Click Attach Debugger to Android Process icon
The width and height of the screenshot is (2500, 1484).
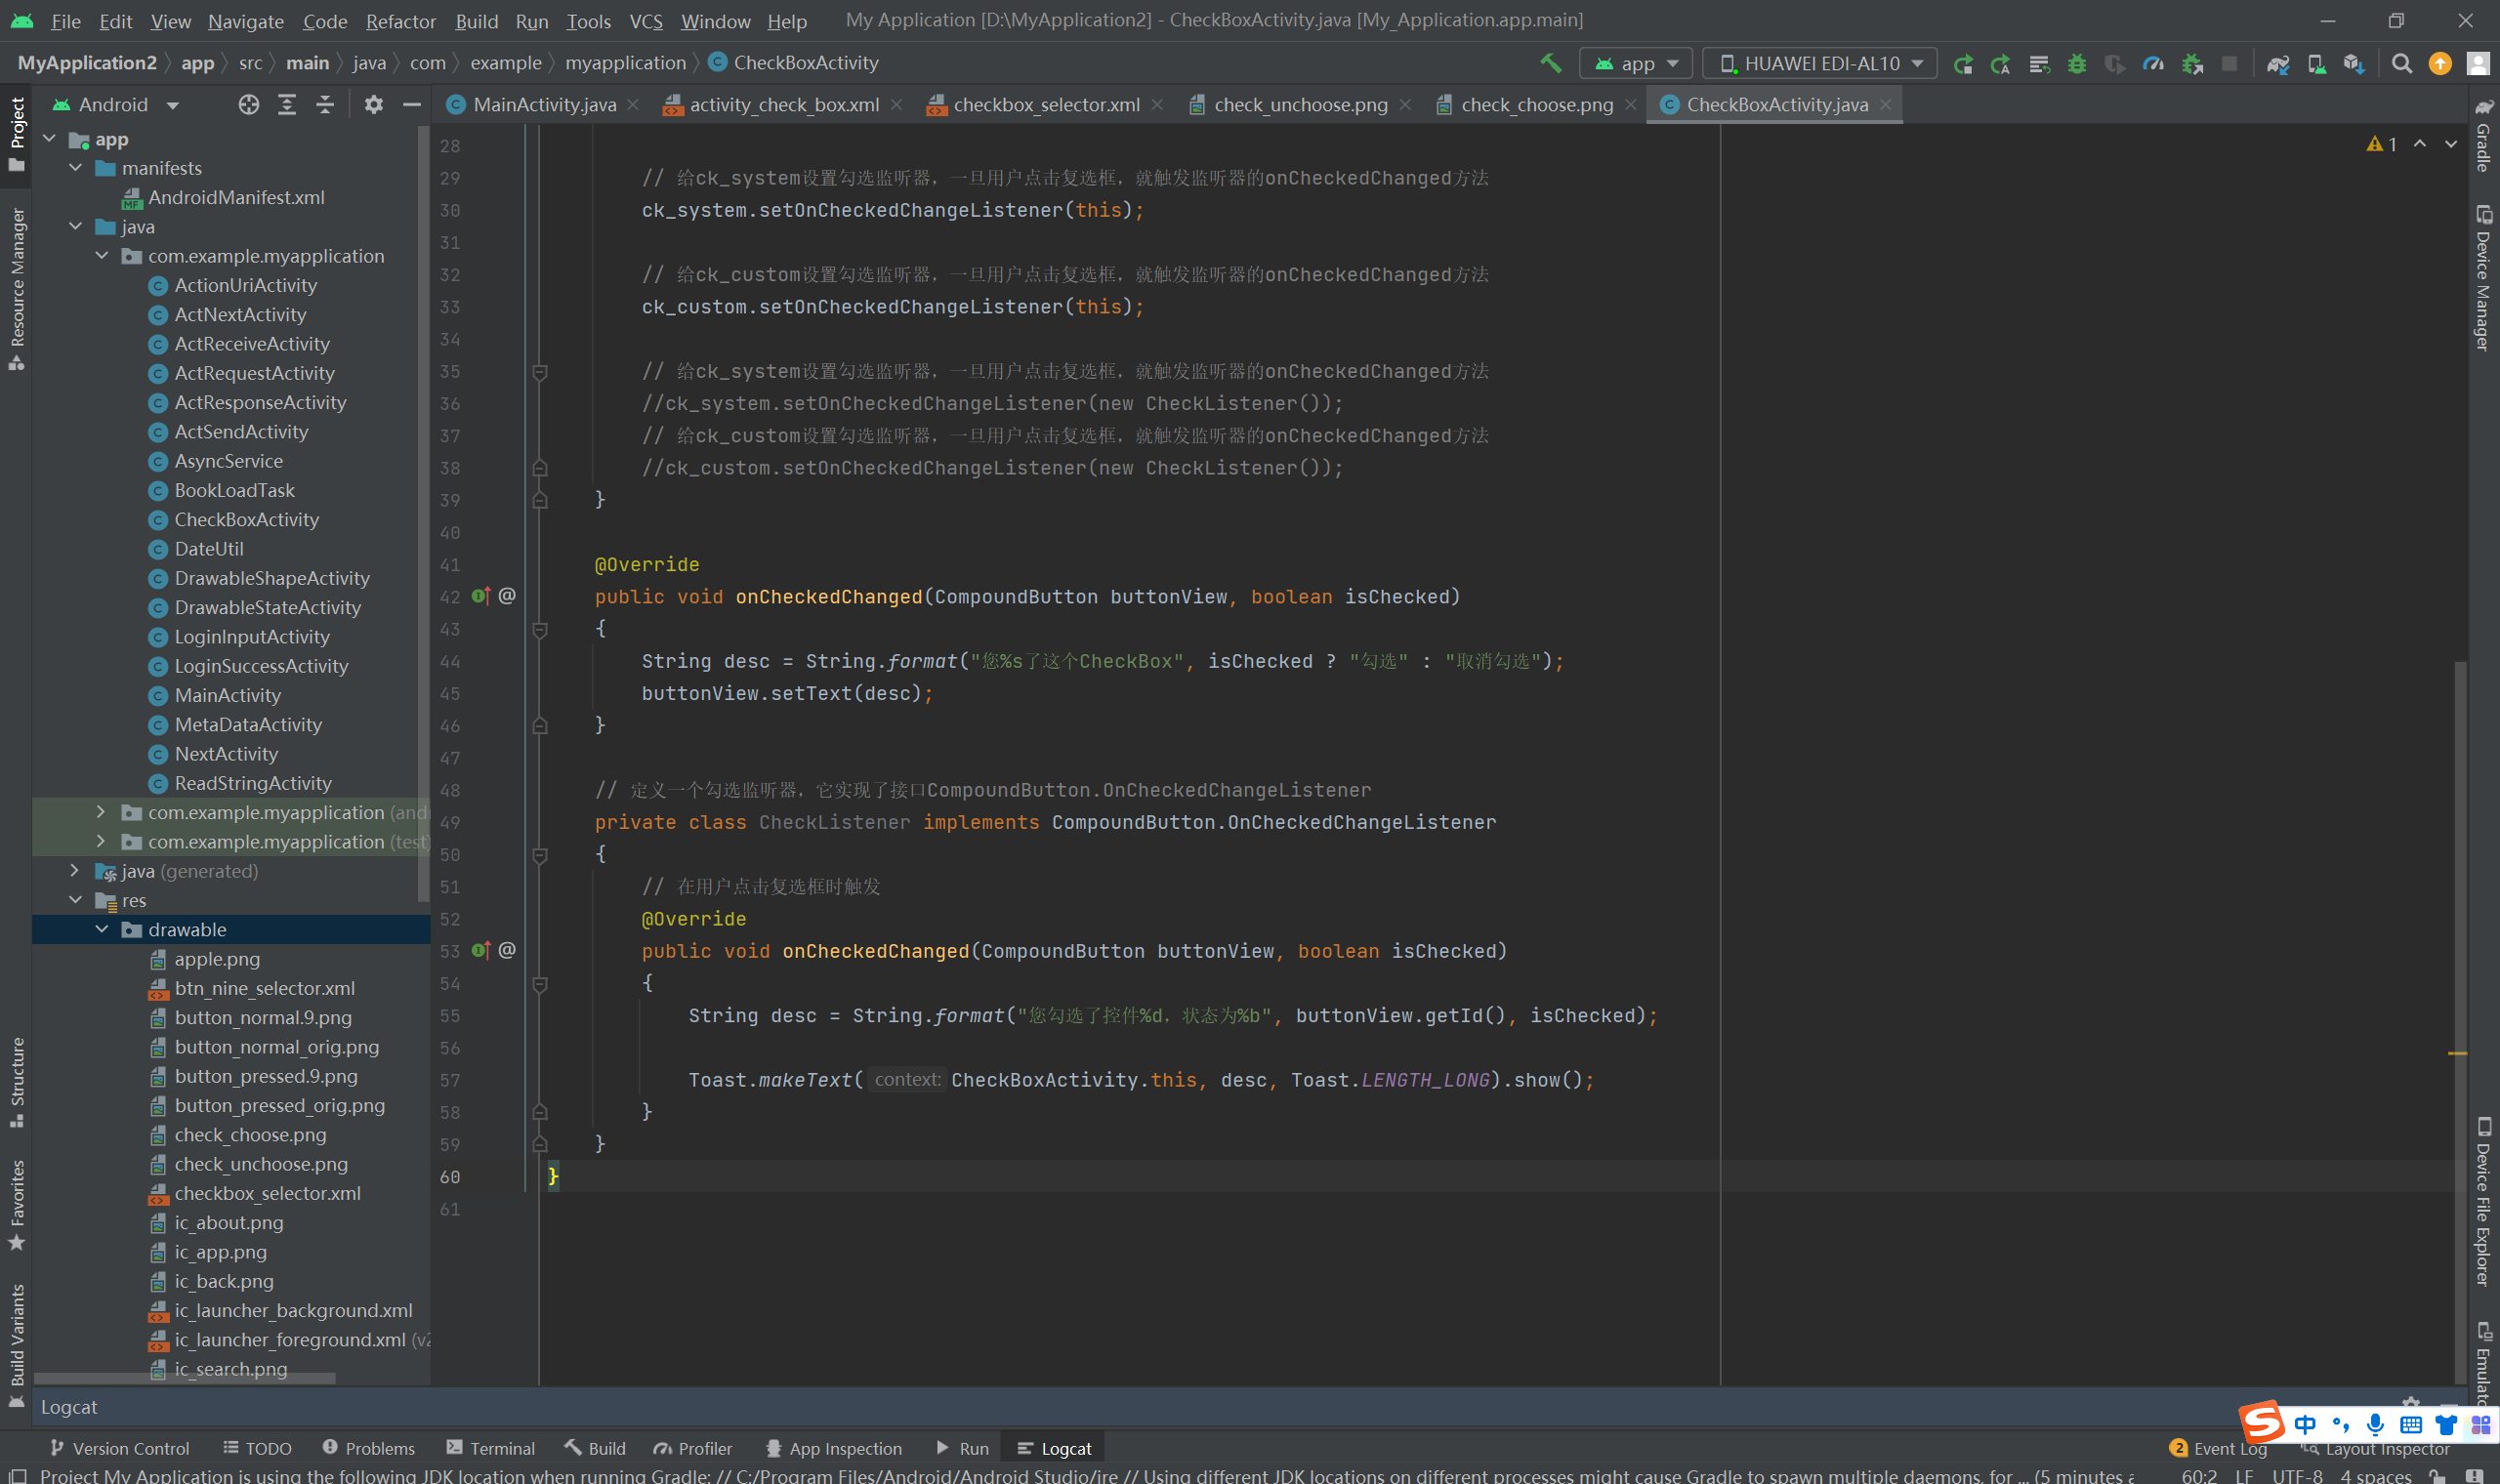[x=2192, y=64]
